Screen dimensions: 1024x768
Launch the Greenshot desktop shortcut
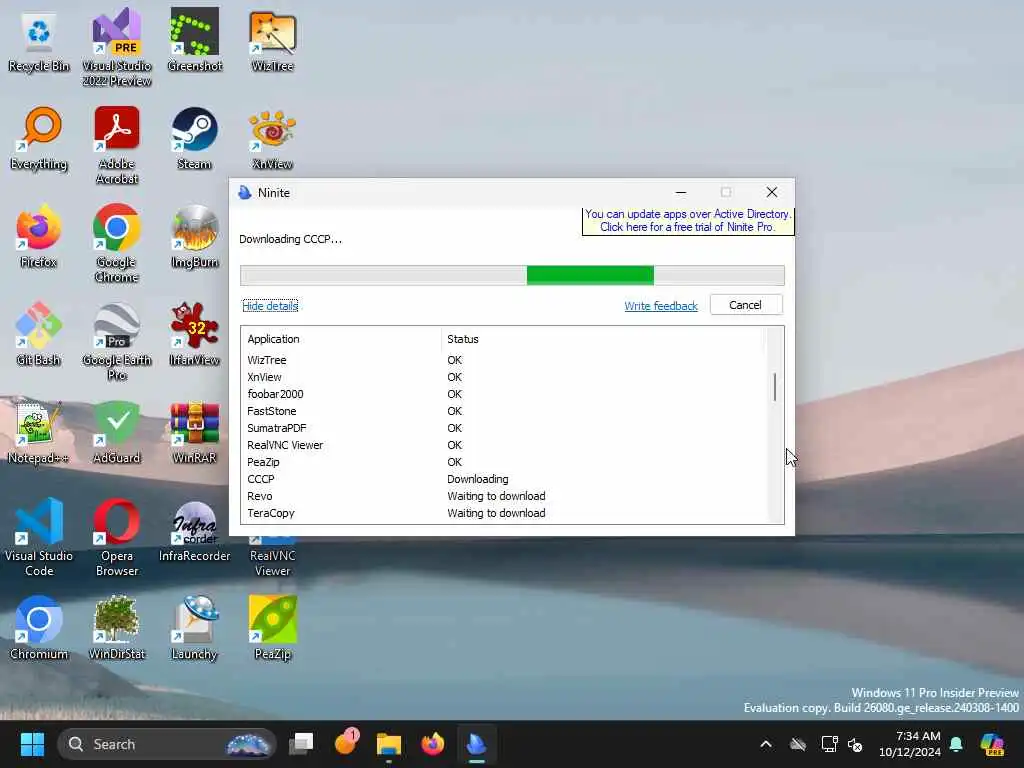(x=195, y=40)
